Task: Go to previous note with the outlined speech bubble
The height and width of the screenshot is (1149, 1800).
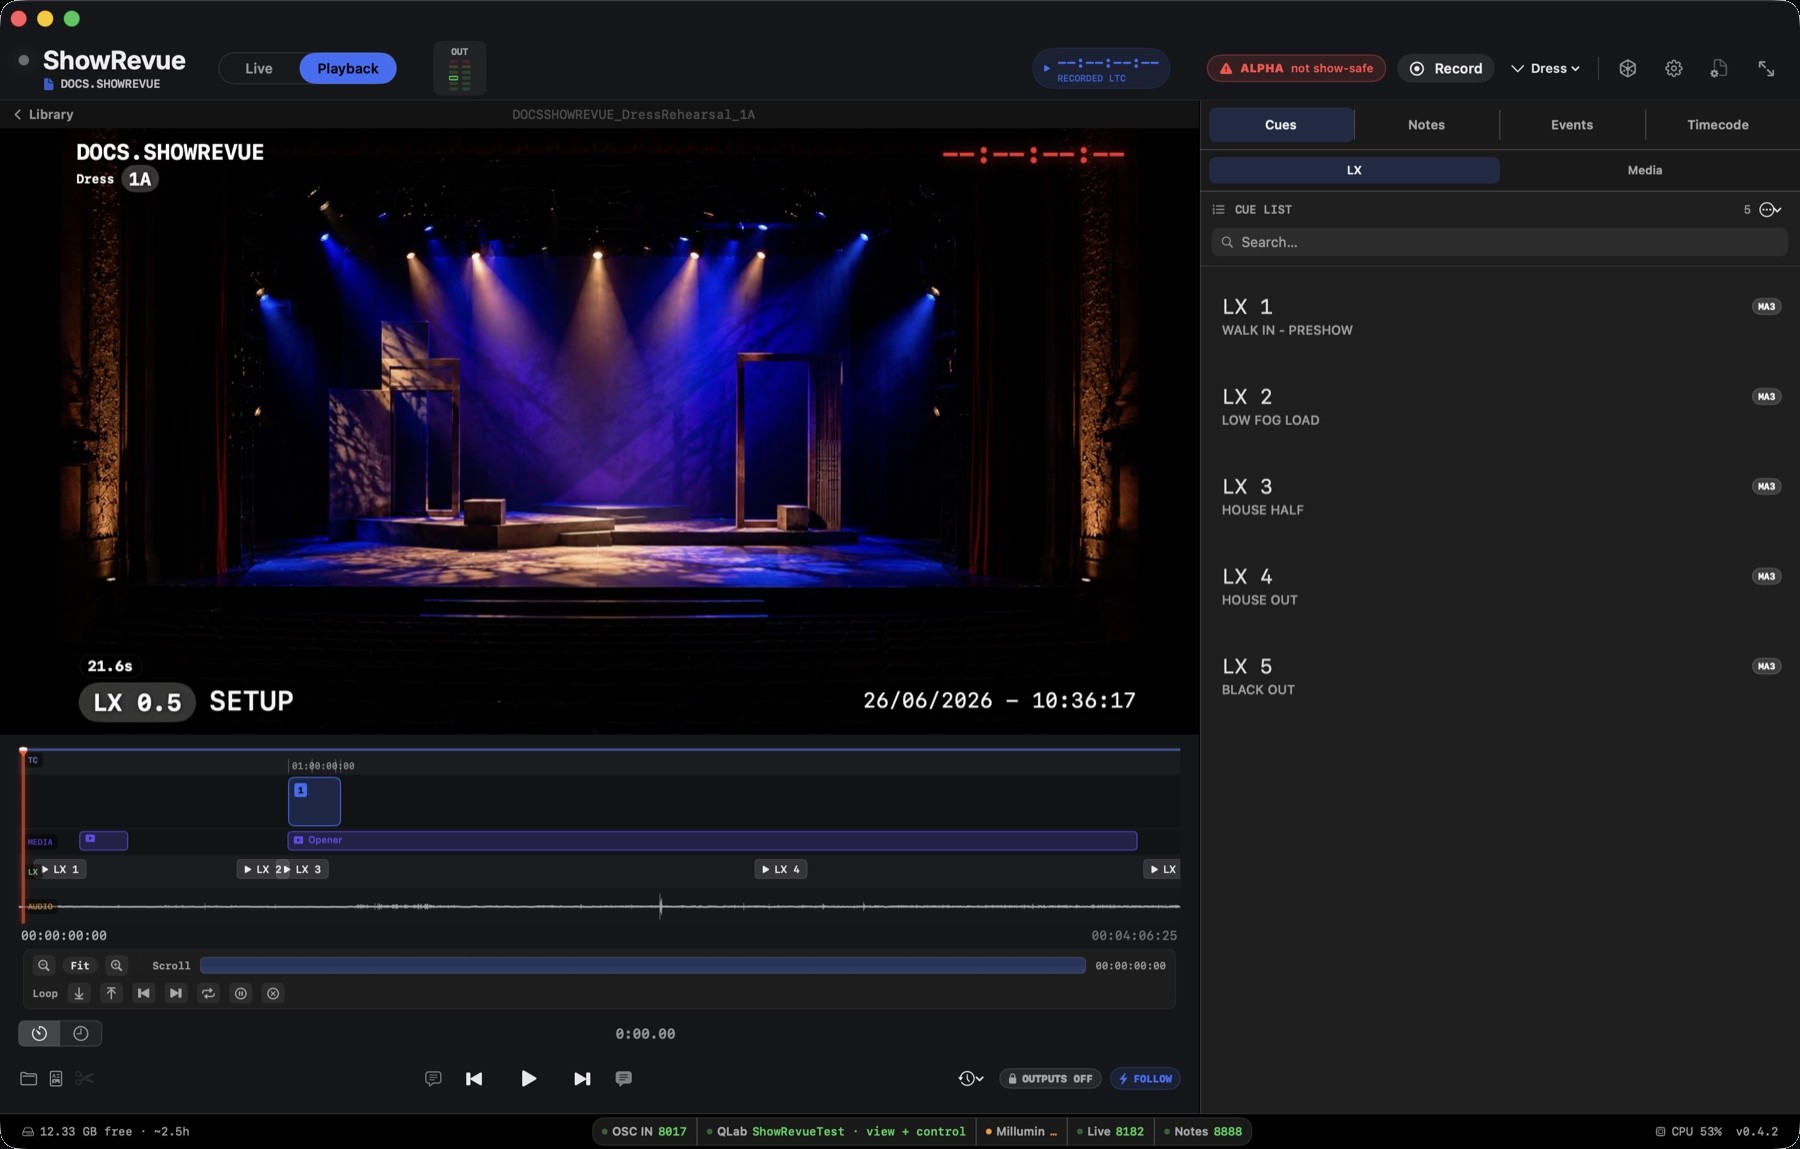Action: coord(433,1078)
